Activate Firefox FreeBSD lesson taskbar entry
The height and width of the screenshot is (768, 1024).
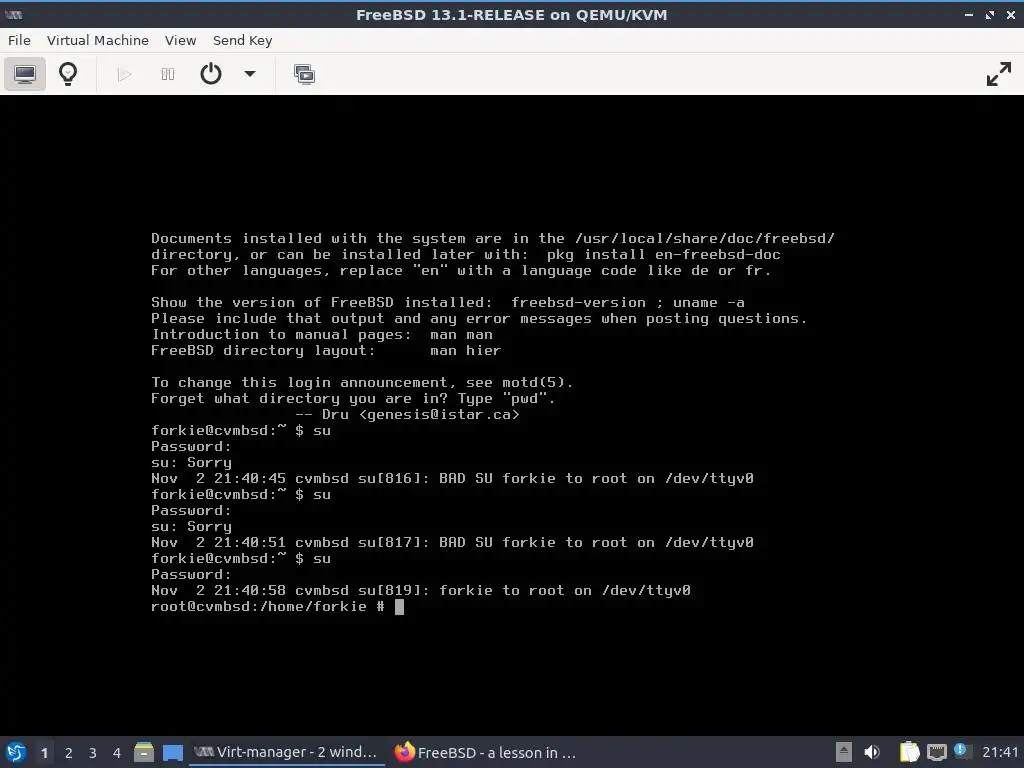click(x=486, y=752)
